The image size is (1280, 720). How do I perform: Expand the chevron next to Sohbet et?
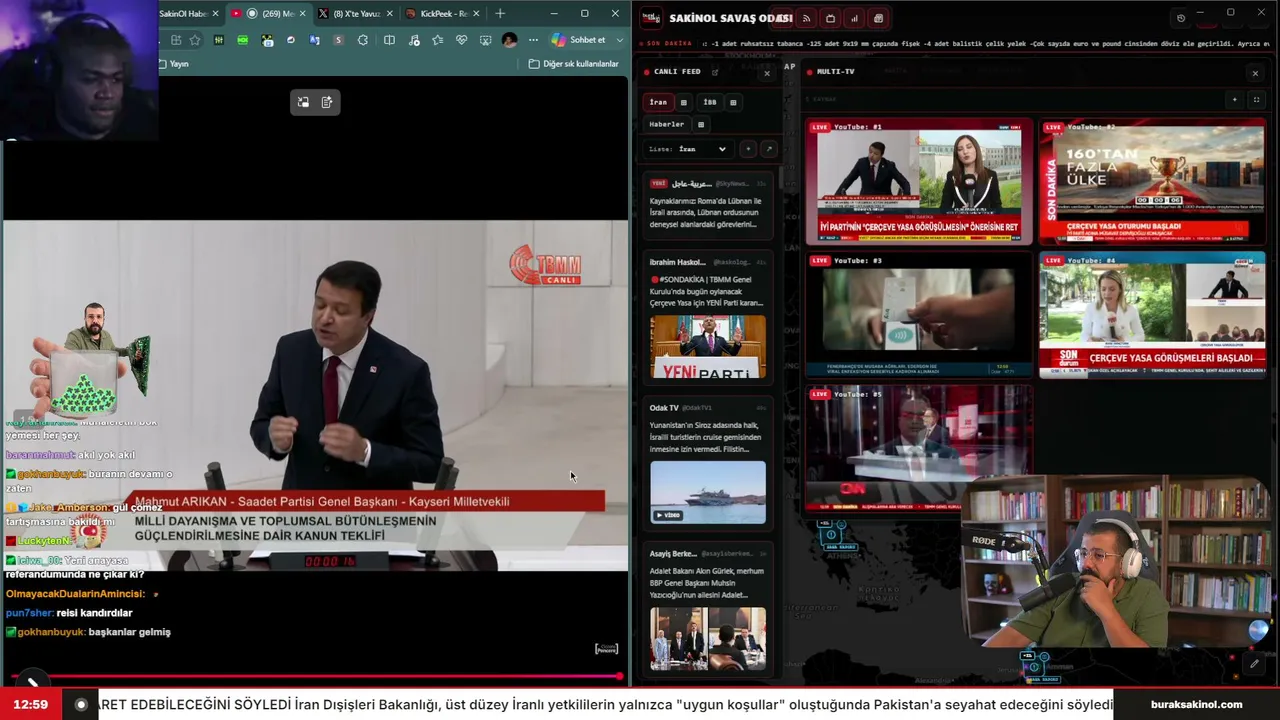click(620, 40)
